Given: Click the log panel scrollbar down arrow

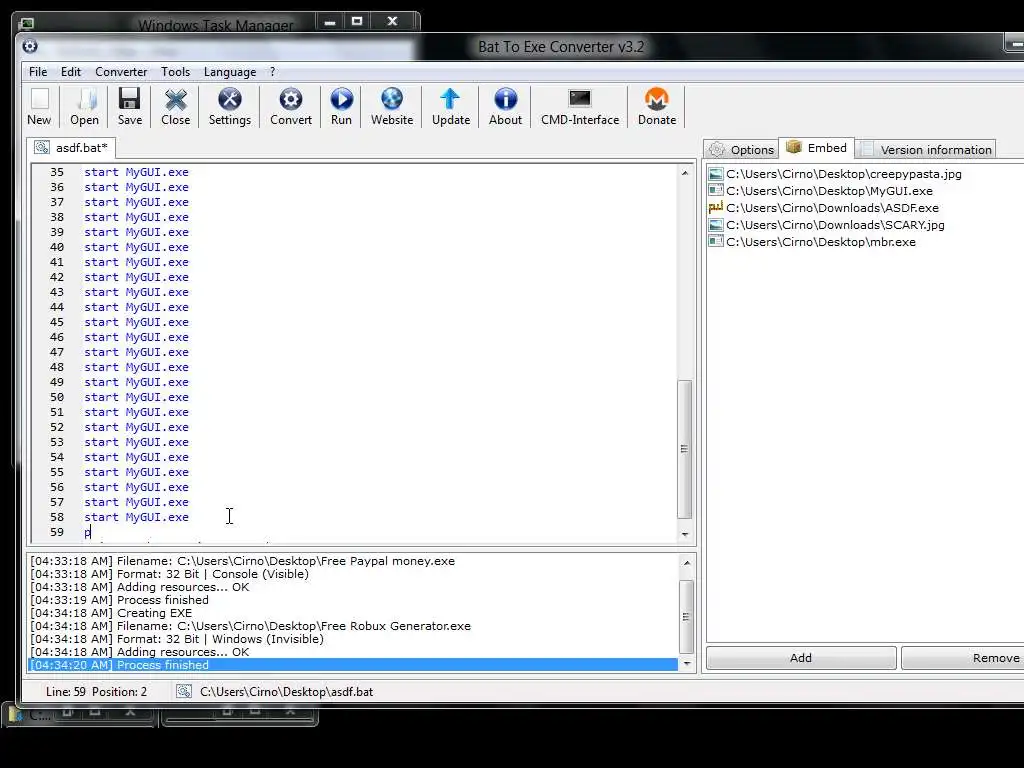Looking at the screenshot, I should (x=686, y=664).
